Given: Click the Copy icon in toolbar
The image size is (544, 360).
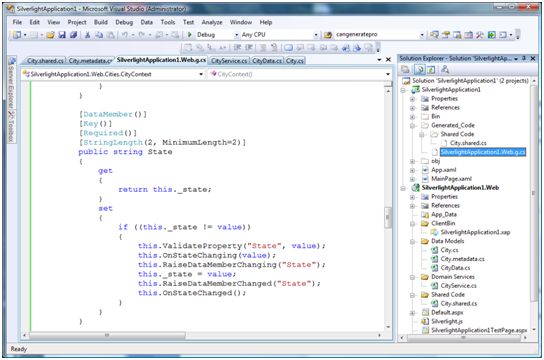Looking at the screenshot, I should pos(99,35).
